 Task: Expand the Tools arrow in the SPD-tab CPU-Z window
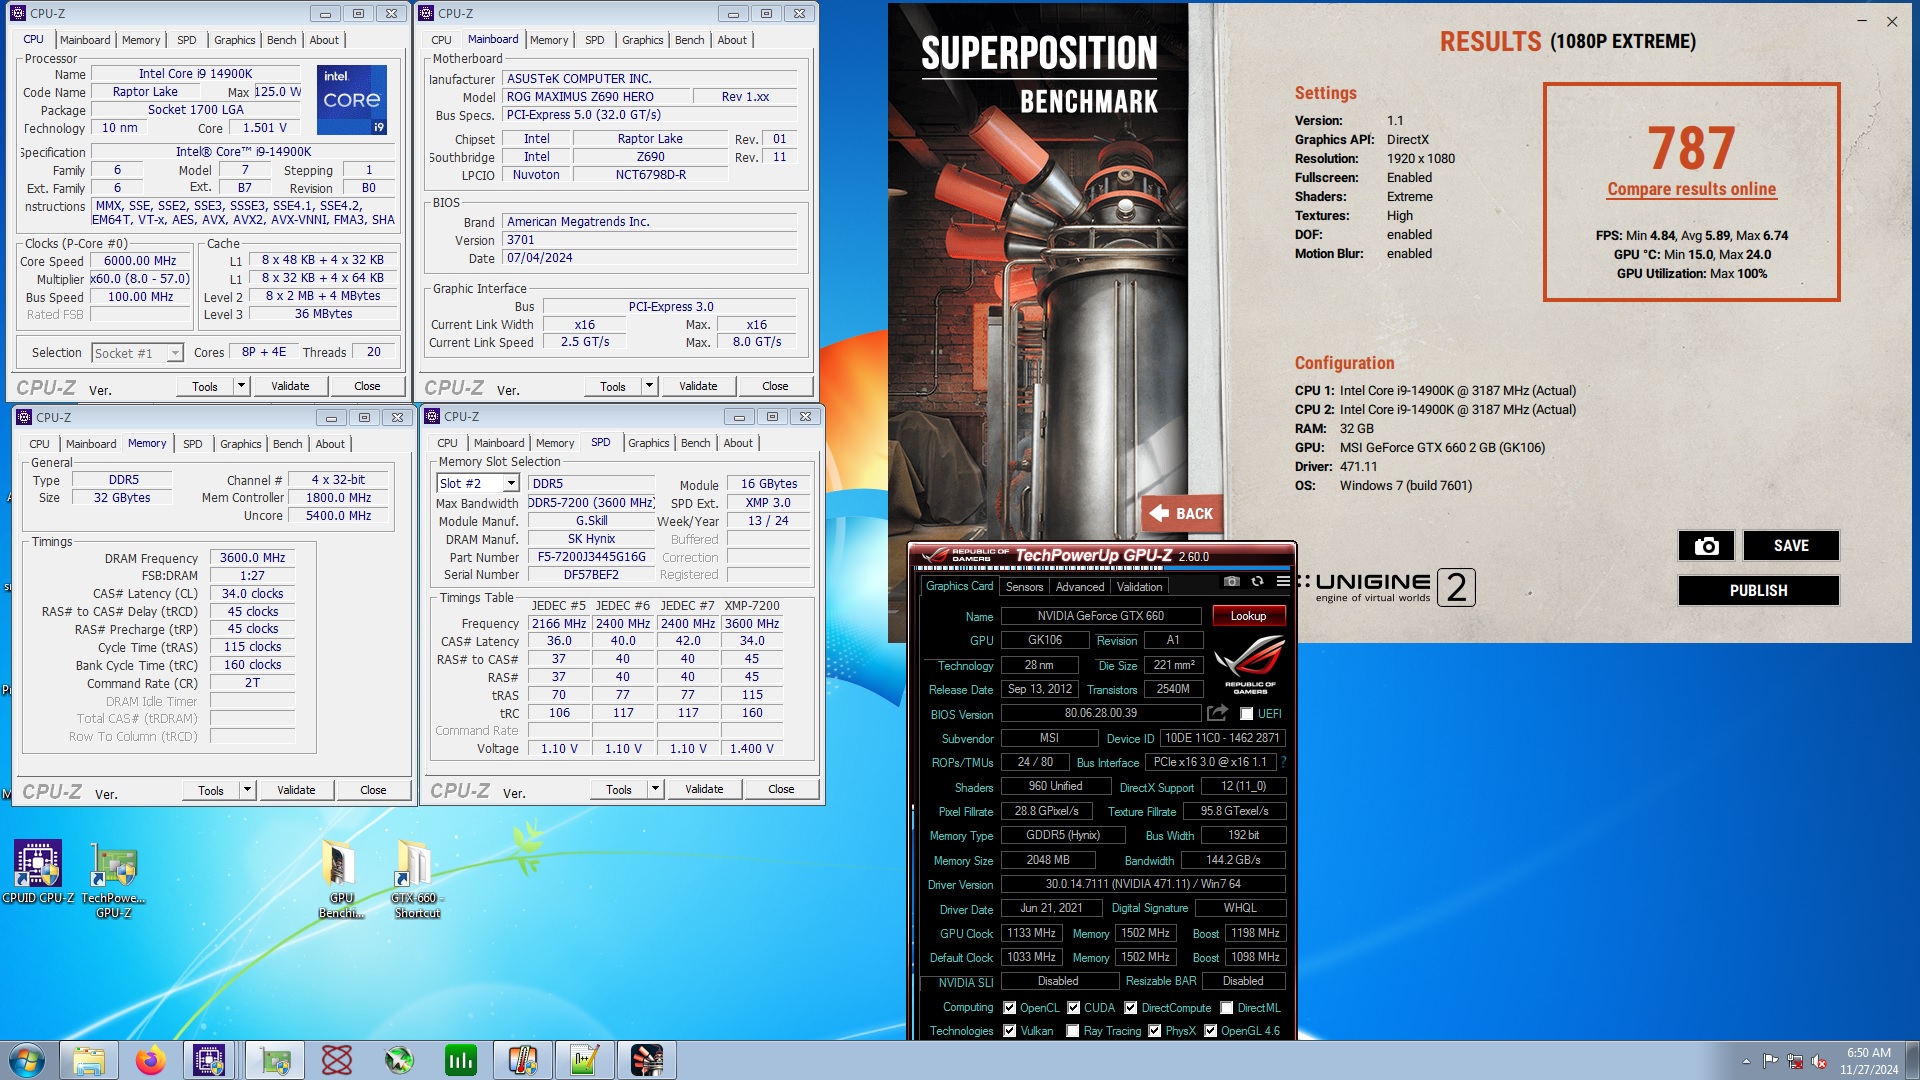coord(655,789)
